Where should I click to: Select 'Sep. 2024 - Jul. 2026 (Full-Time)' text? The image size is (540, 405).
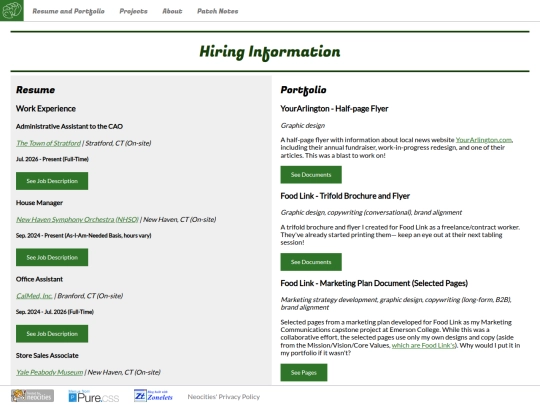click(55, 312)
